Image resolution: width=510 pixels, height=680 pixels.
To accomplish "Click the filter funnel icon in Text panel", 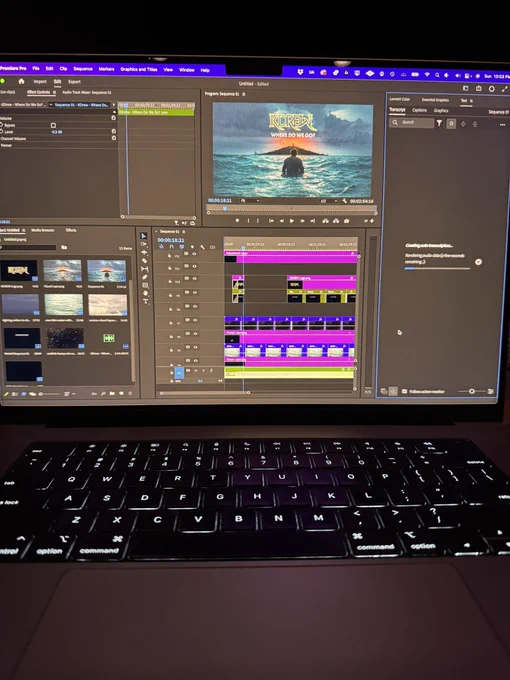I will pos(439,124).
